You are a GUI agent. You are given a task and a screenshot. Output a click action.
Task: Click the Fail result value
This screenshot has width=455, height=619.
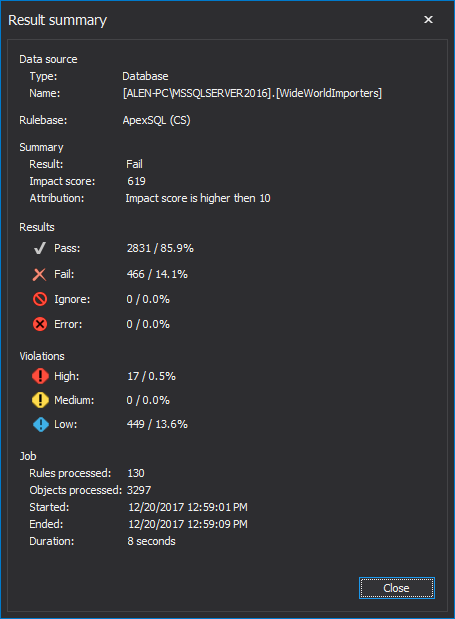pos(134,164)
